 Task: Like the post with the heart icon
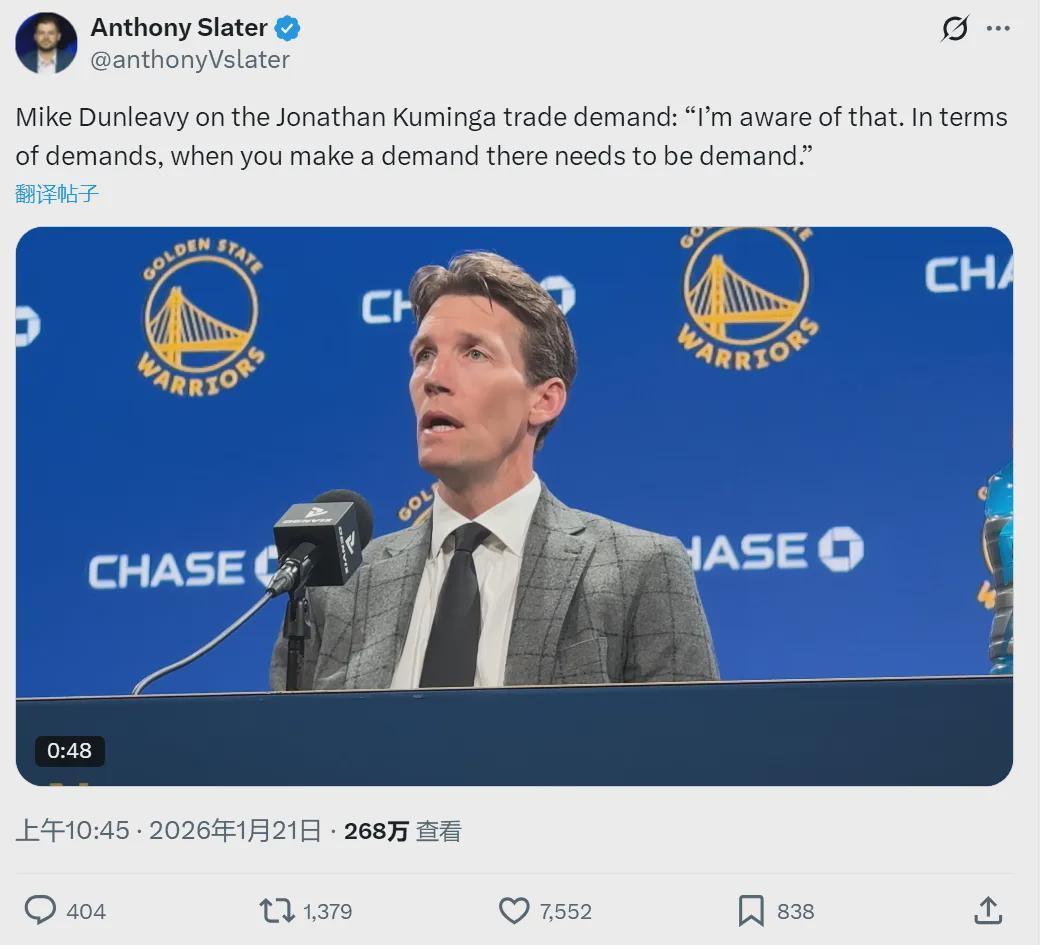(514, 910)
